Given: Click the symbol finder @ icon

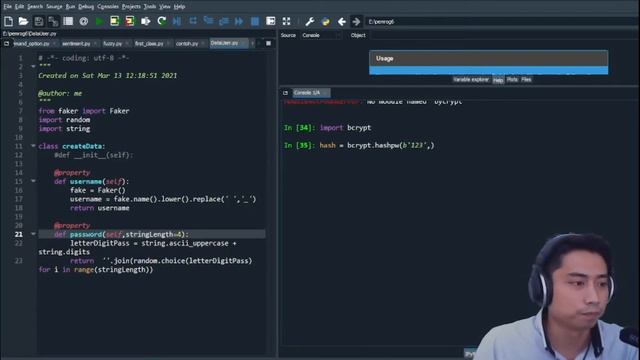Looking at the screenshot, I should (84, 21).
